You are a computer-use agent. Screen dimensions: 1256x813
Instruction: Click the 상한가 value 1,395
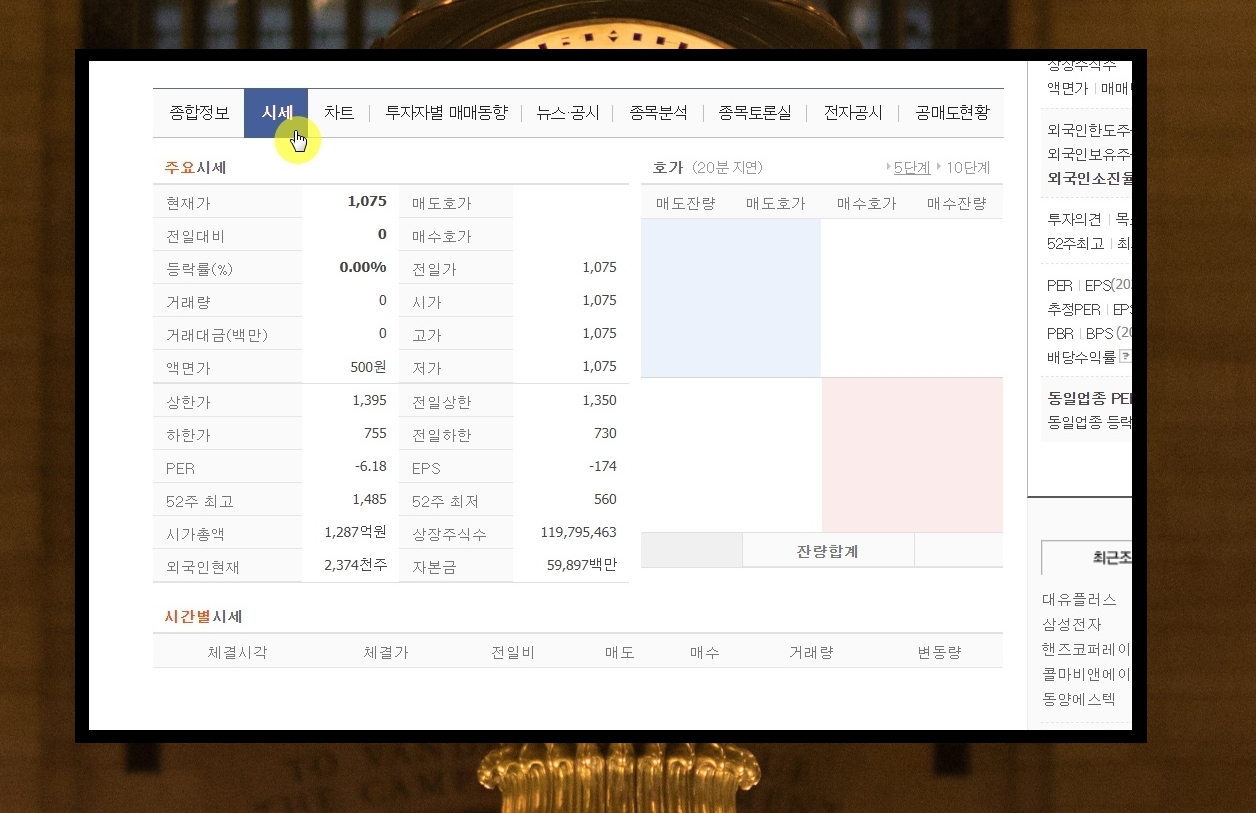pyautogui.click(x=369, y=400)
